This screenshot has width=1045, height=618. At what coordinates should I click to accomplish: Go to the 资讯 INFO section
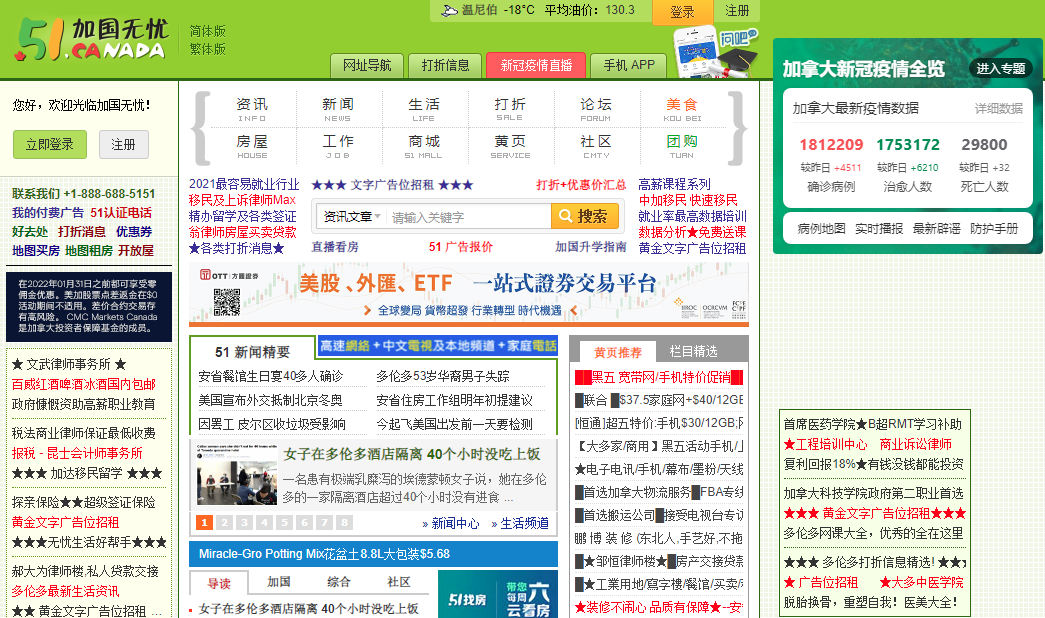coord(252,109)
